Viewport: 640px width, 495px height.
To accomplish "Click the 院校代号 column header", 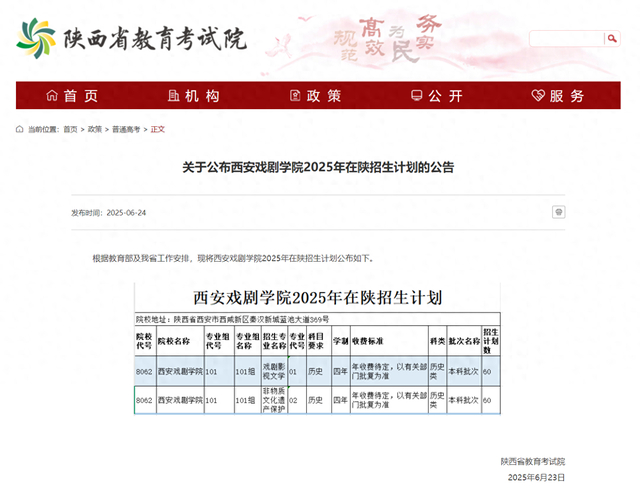I will pos(145,341).
